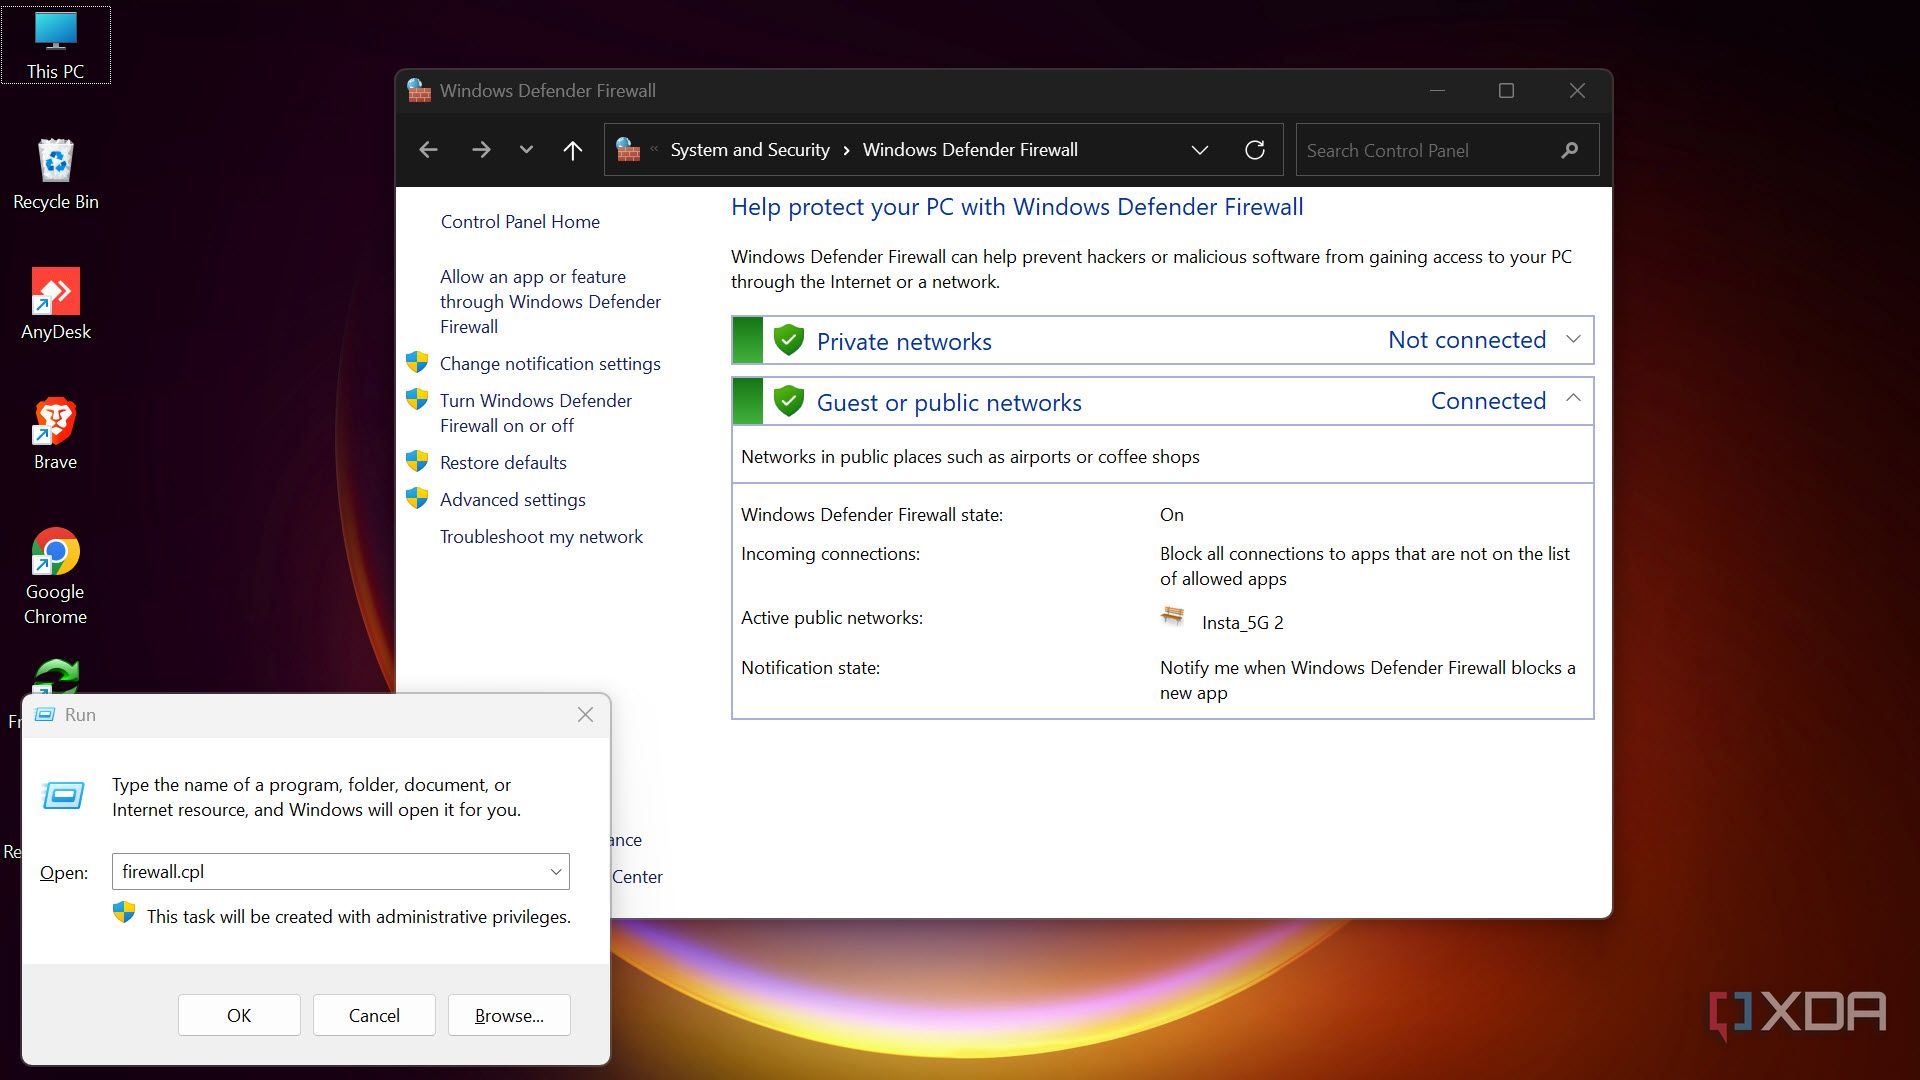Screen dimensions: 1920x1080
Task: Click the Firewall window title bar icon
Action: (420, 91)
